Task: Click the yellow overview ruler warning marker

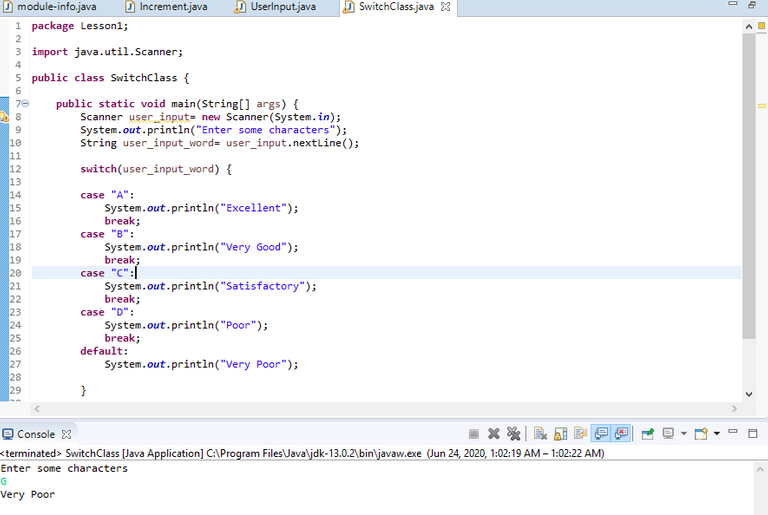Action: coord(762,106)
